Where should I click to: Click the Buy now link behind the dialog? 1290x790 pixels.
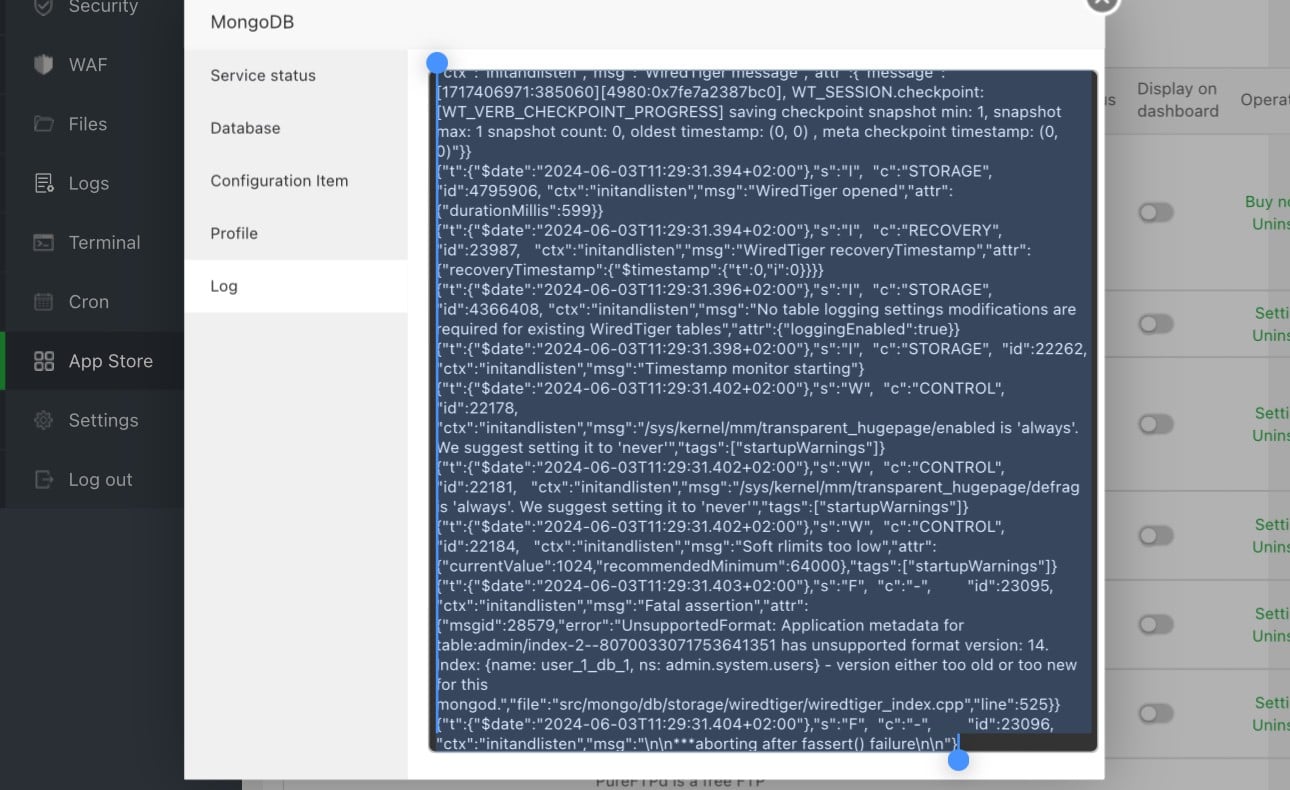click(x=1267, y=202)
